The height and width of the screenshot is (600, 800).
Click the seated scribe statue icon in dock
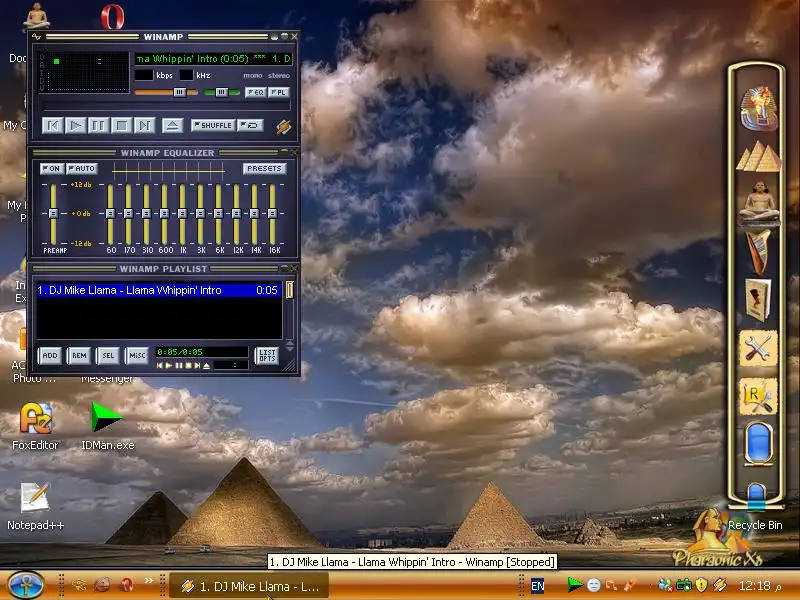click(759, 202)
